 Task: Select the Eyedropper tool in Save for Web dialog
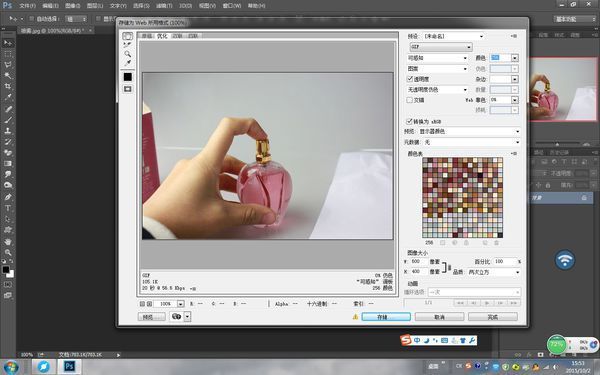[x=127, y=62]
